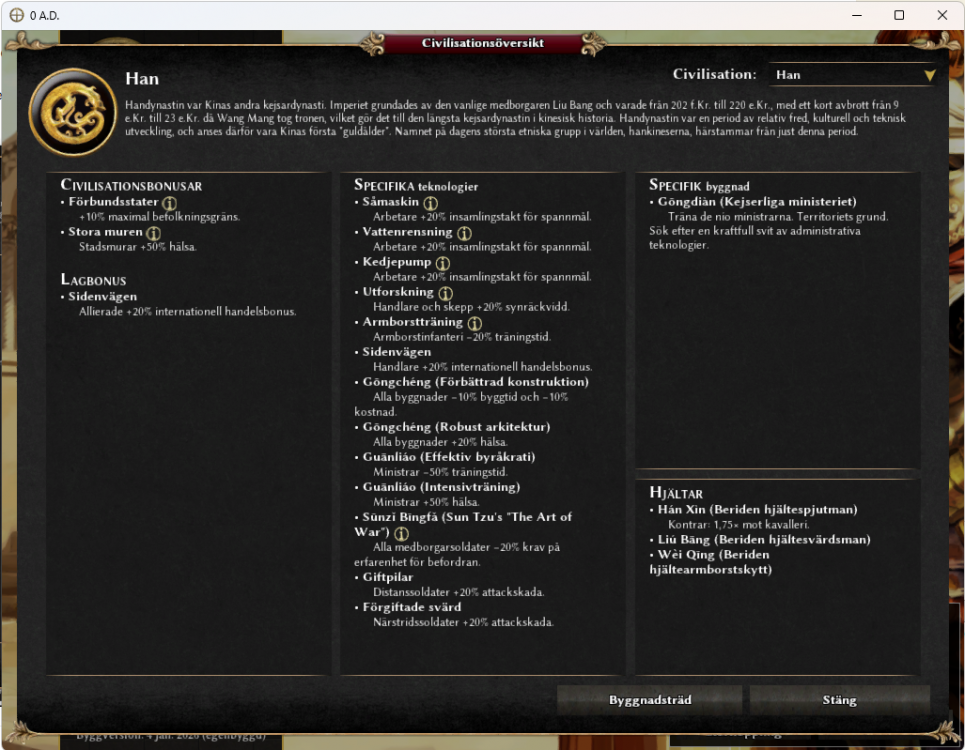Click the 0 A.D. app icon in title bar
The image size is (965, 750).
point(17,15)
